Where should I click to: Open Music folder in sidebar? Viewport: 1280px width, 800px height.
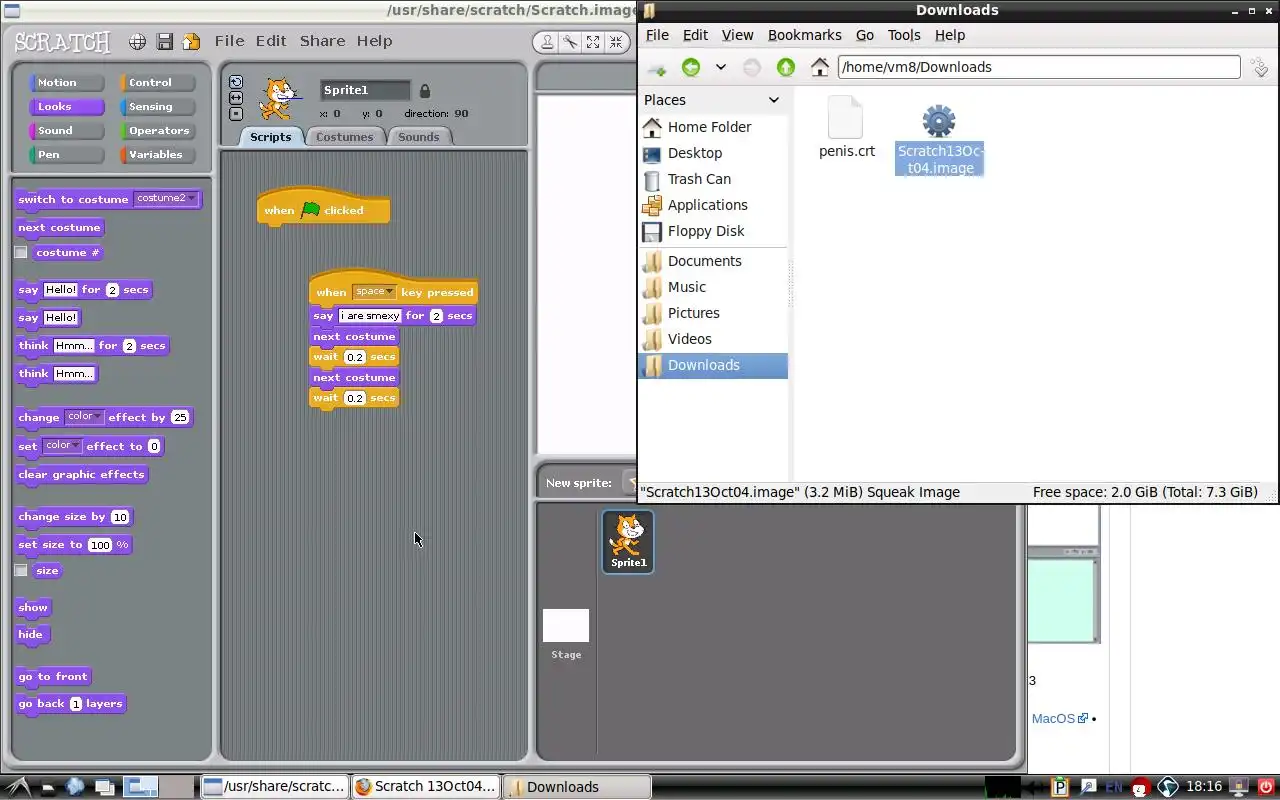(686, 287)
